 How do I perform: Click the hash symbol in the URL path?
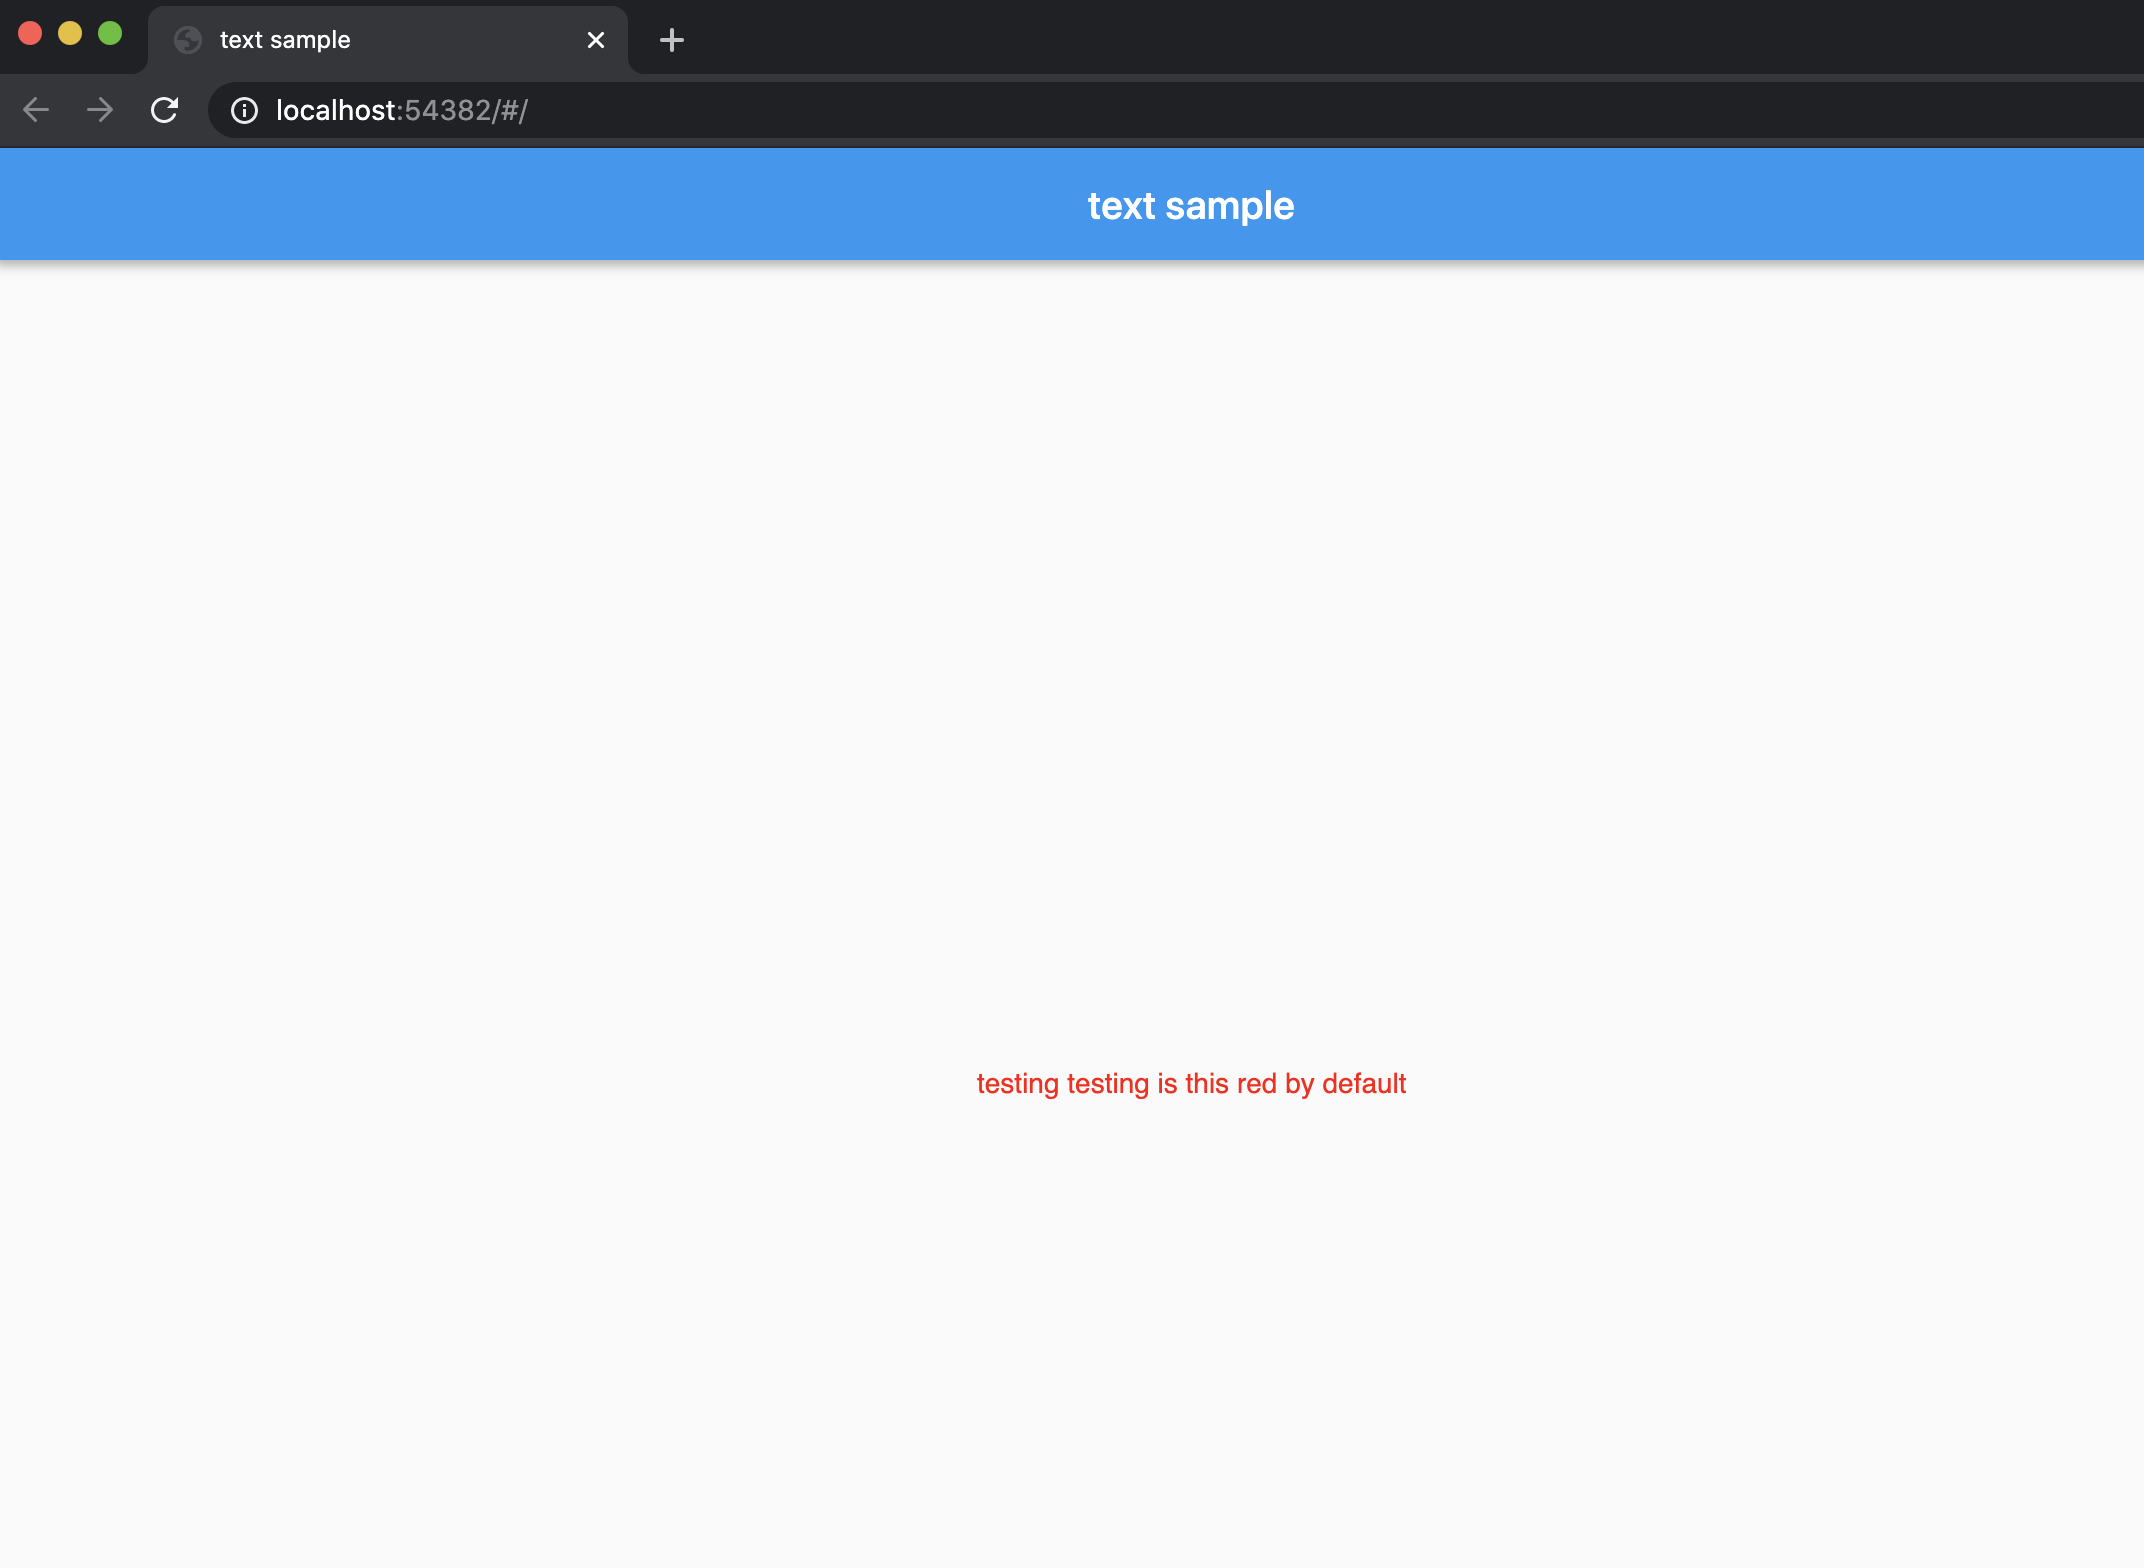tap(508, 110)
